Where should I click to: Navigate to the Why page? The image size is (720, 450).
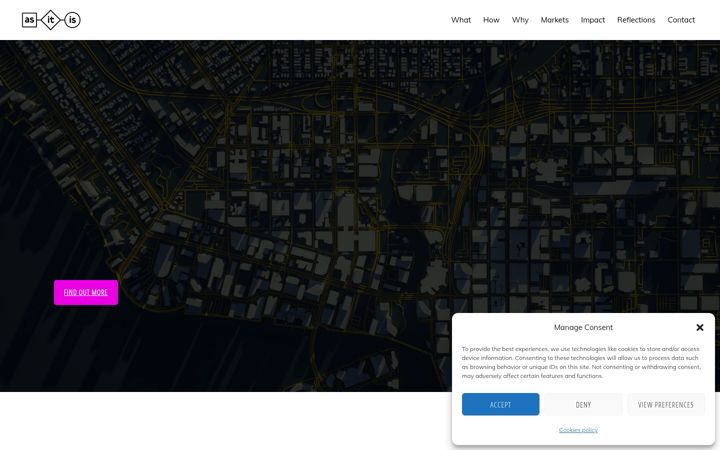pyautogui.click(x=520, y=20)
